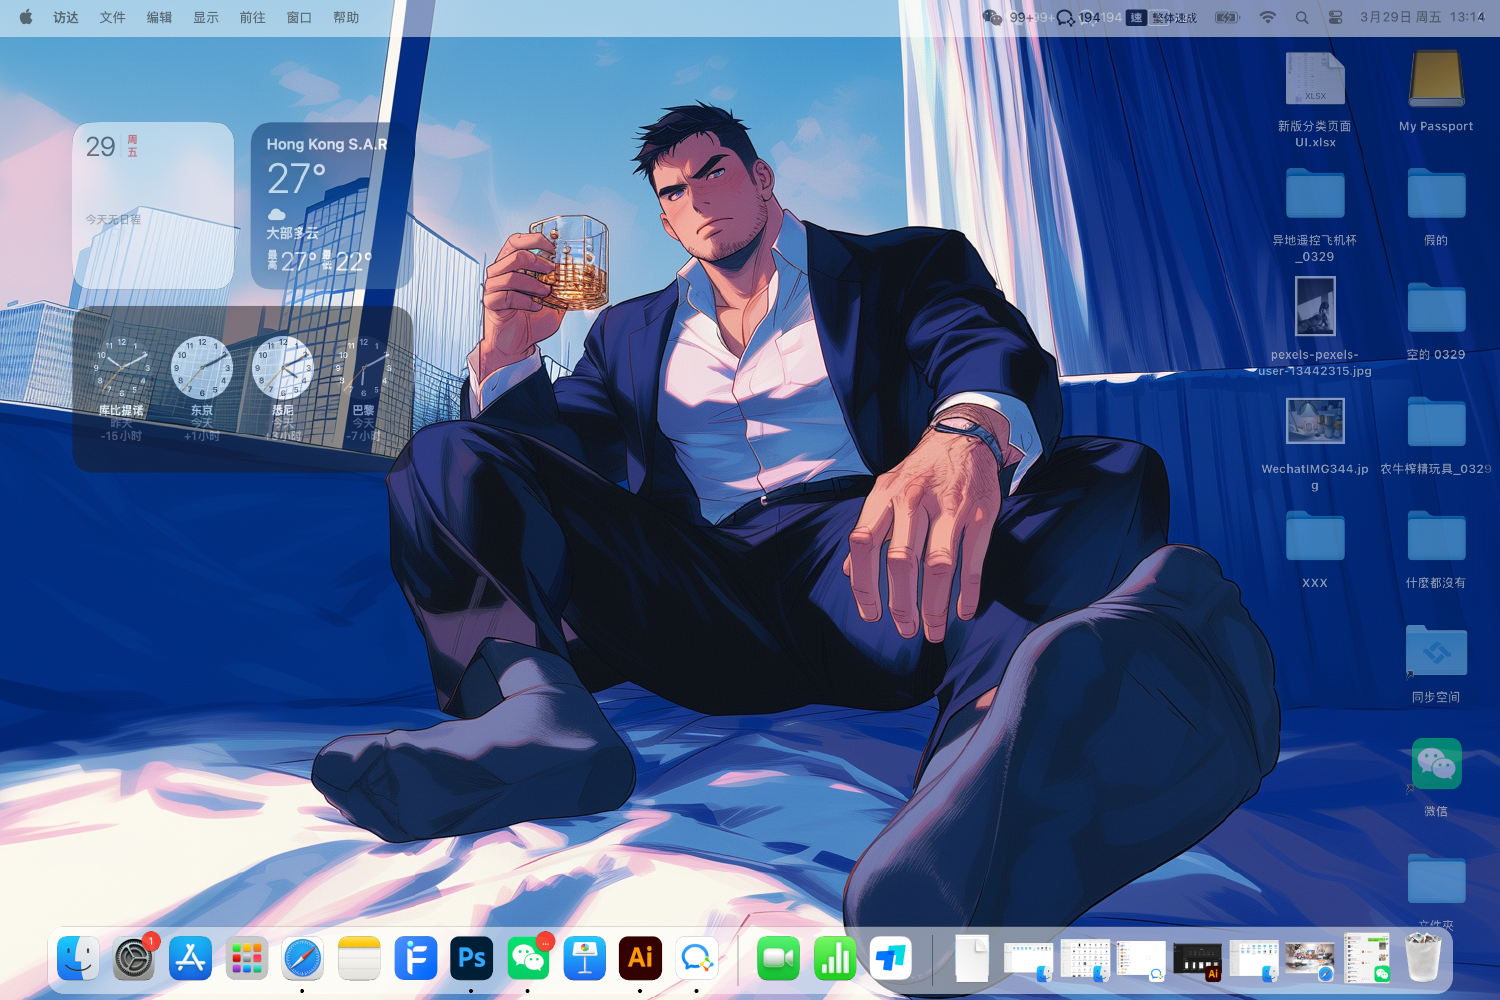Open the calendar widget showing 29
The height and width of the screenshot is (1000, 1500).
(x=153, y=206)
